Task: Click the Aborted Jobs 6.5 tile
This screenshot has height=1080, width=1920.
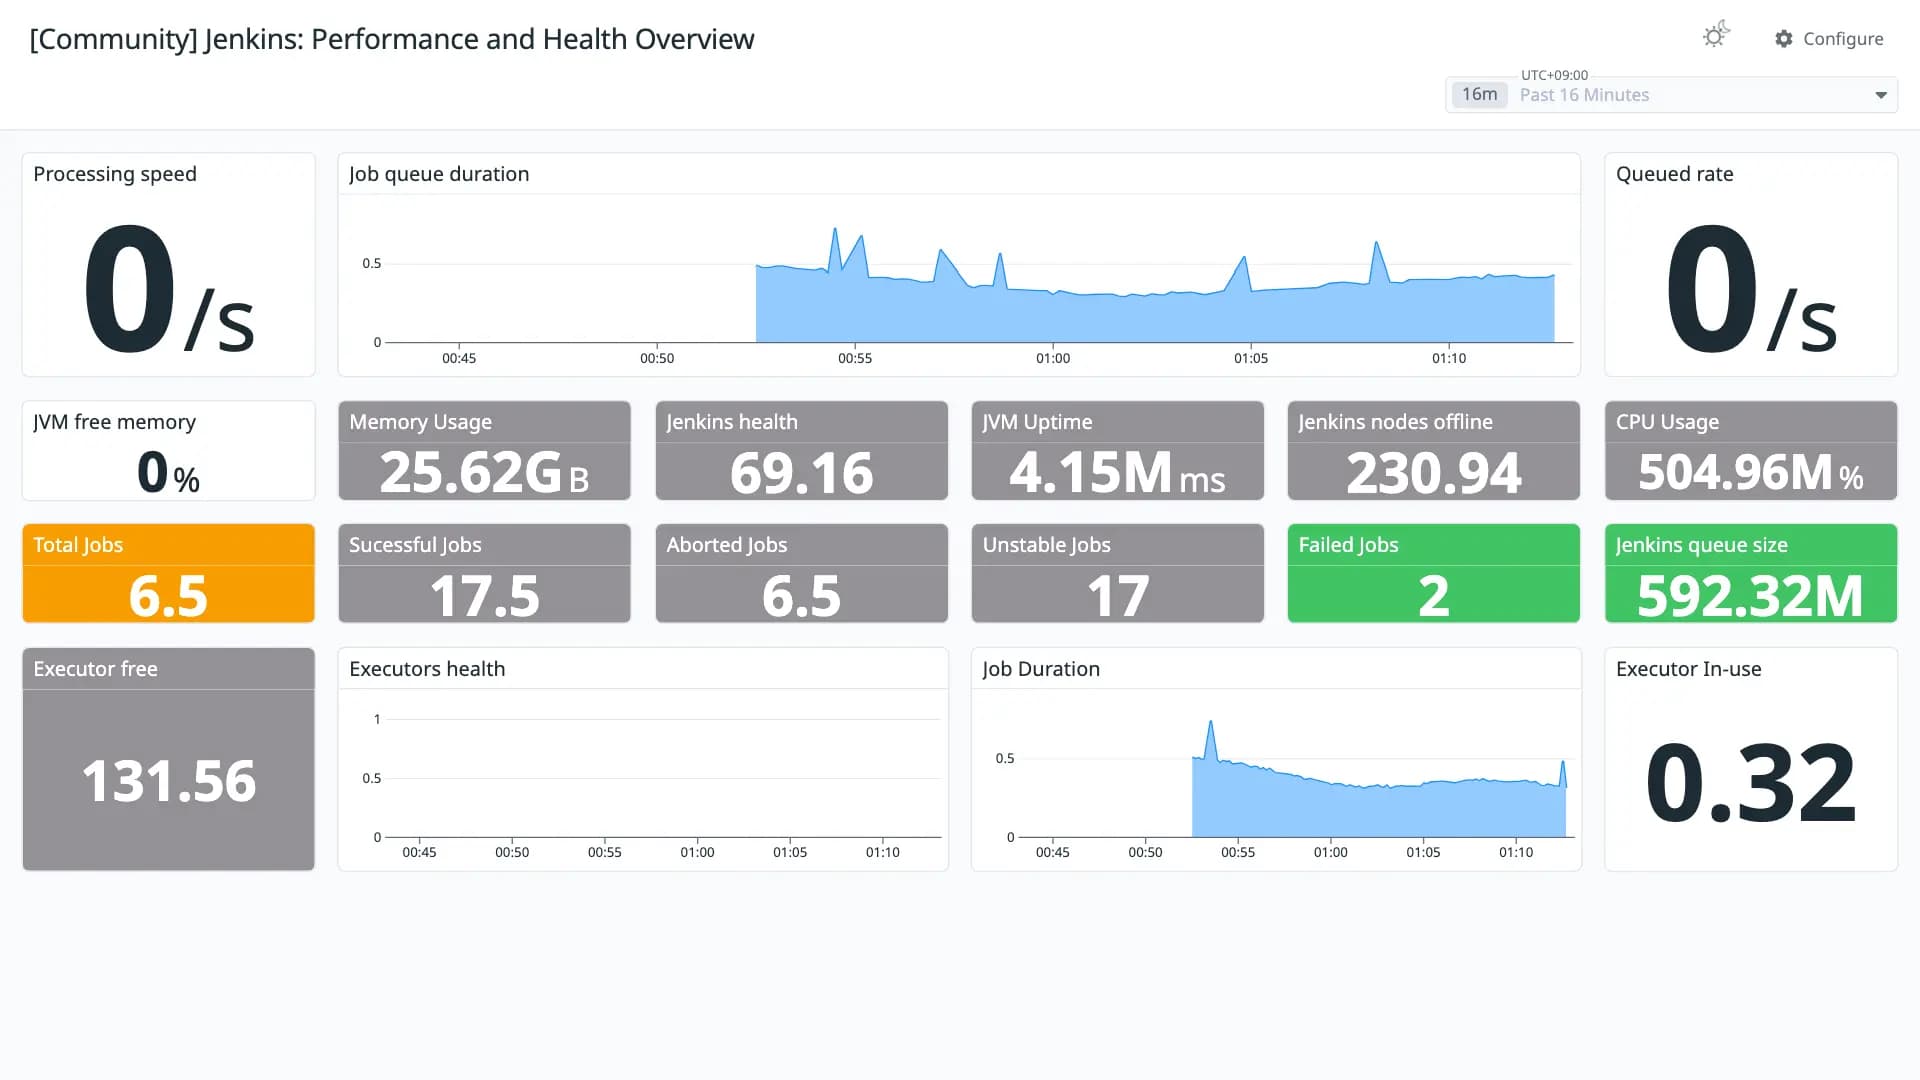Action: [x=801, y=574]
